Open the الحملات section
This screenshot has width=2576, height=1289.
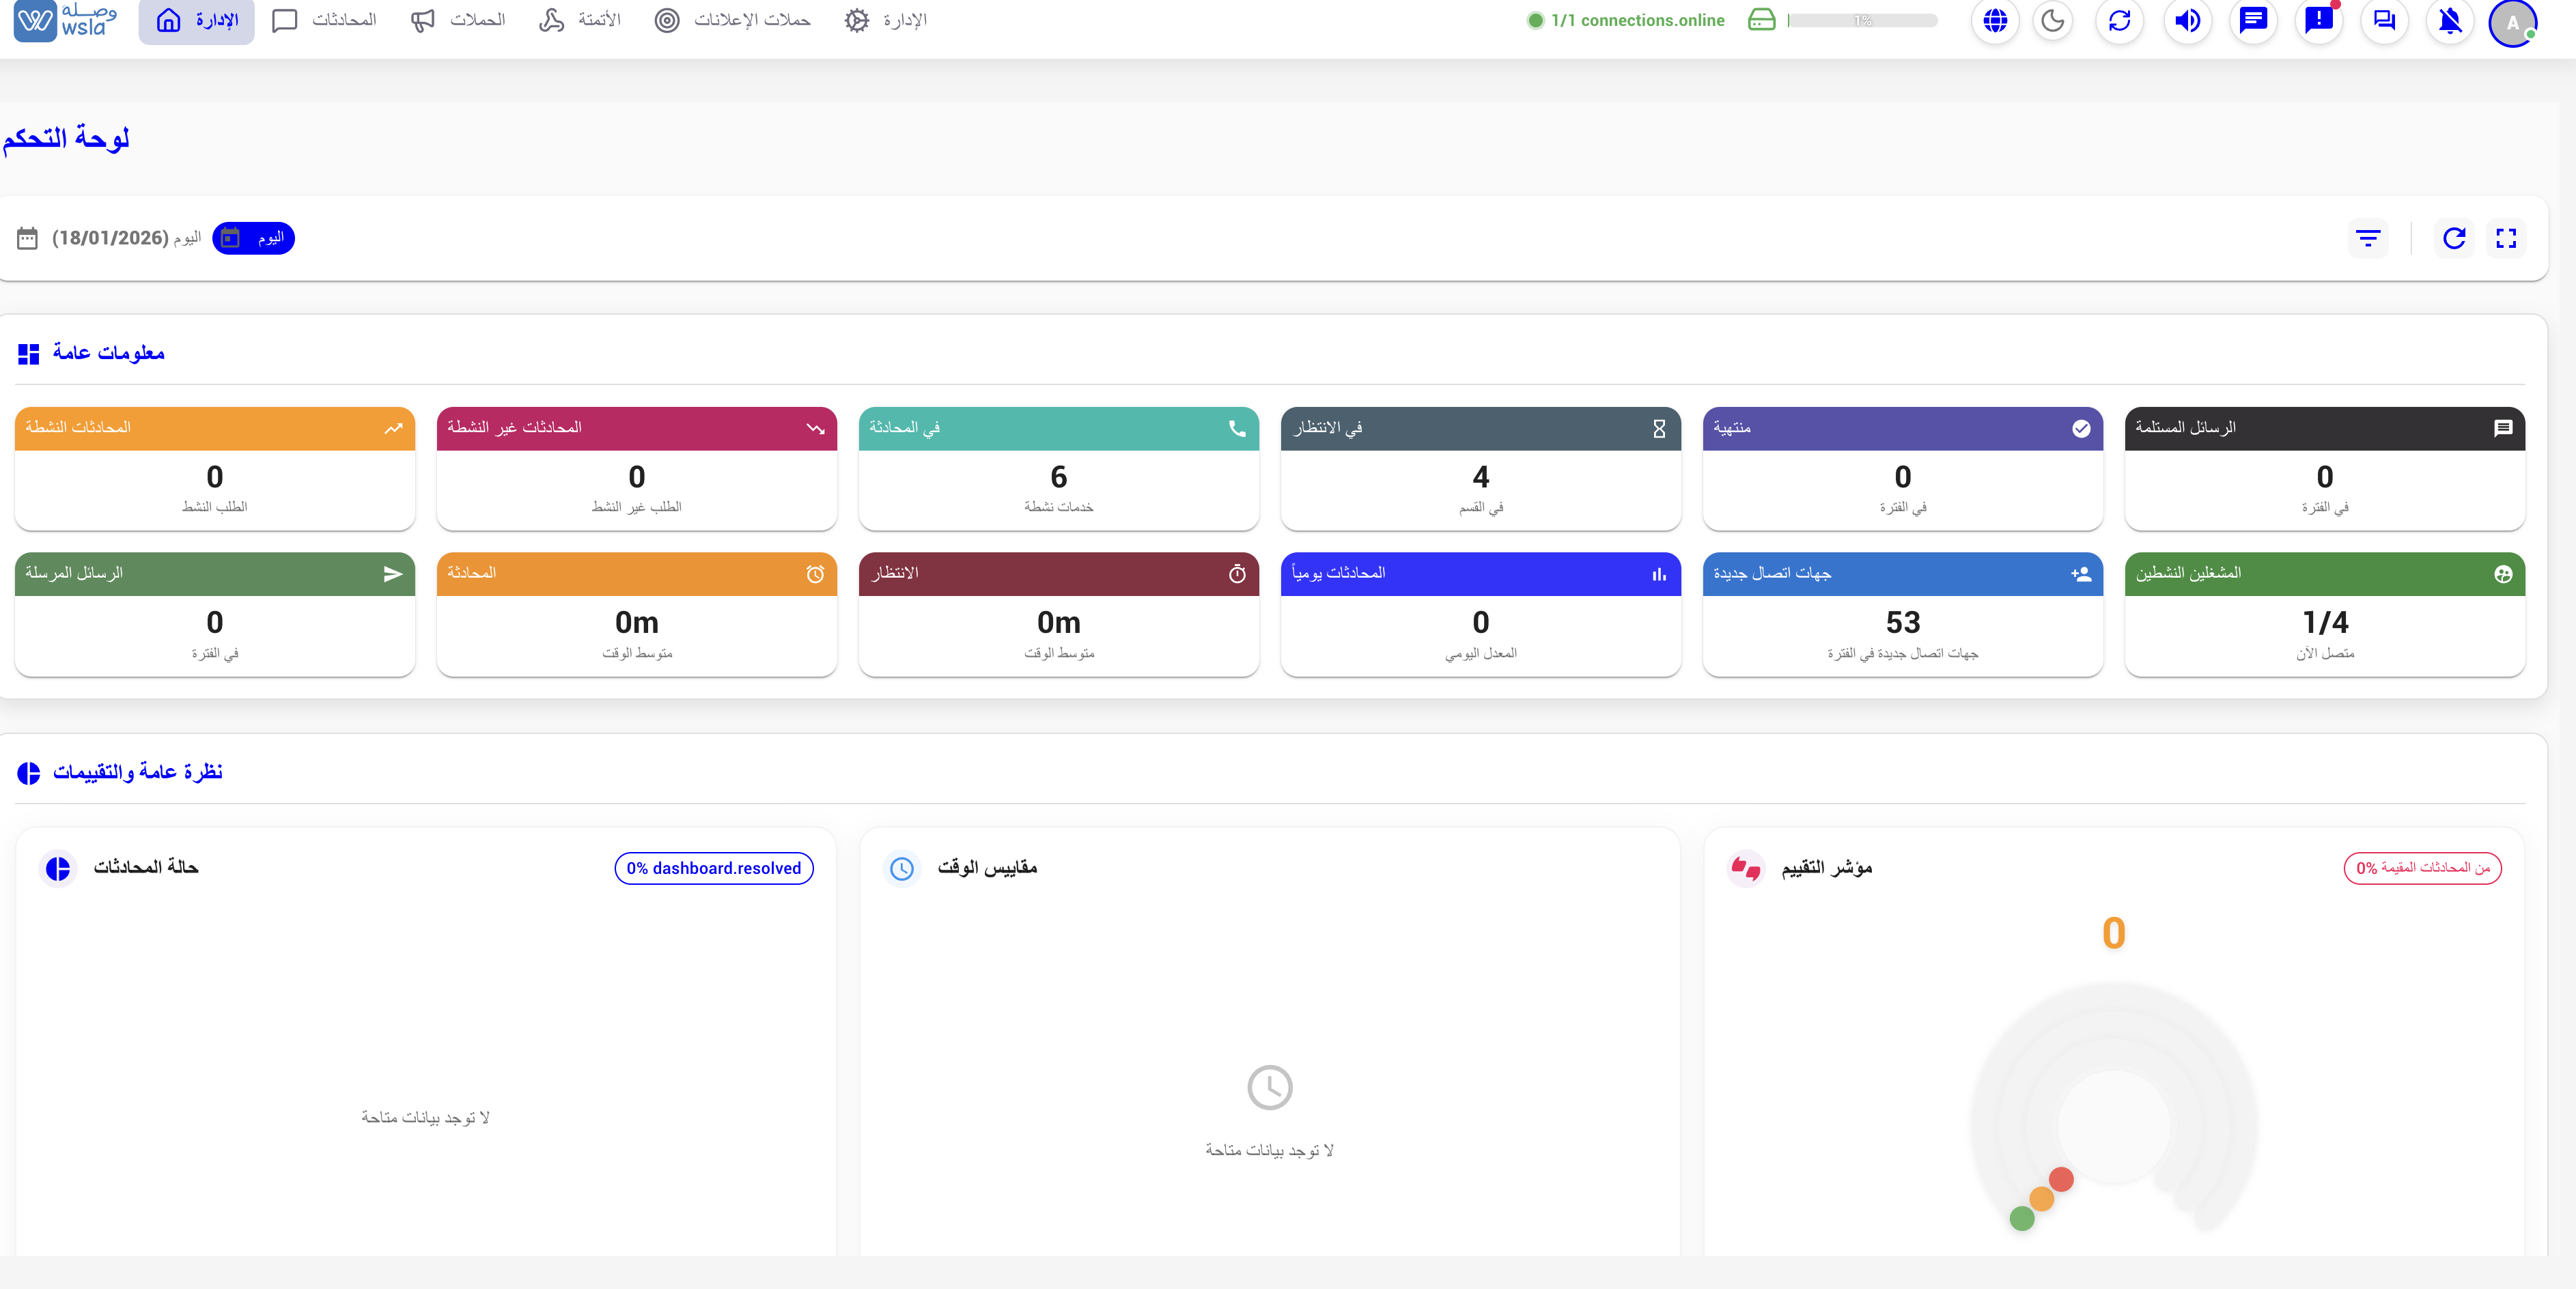(x=456, y=19)
